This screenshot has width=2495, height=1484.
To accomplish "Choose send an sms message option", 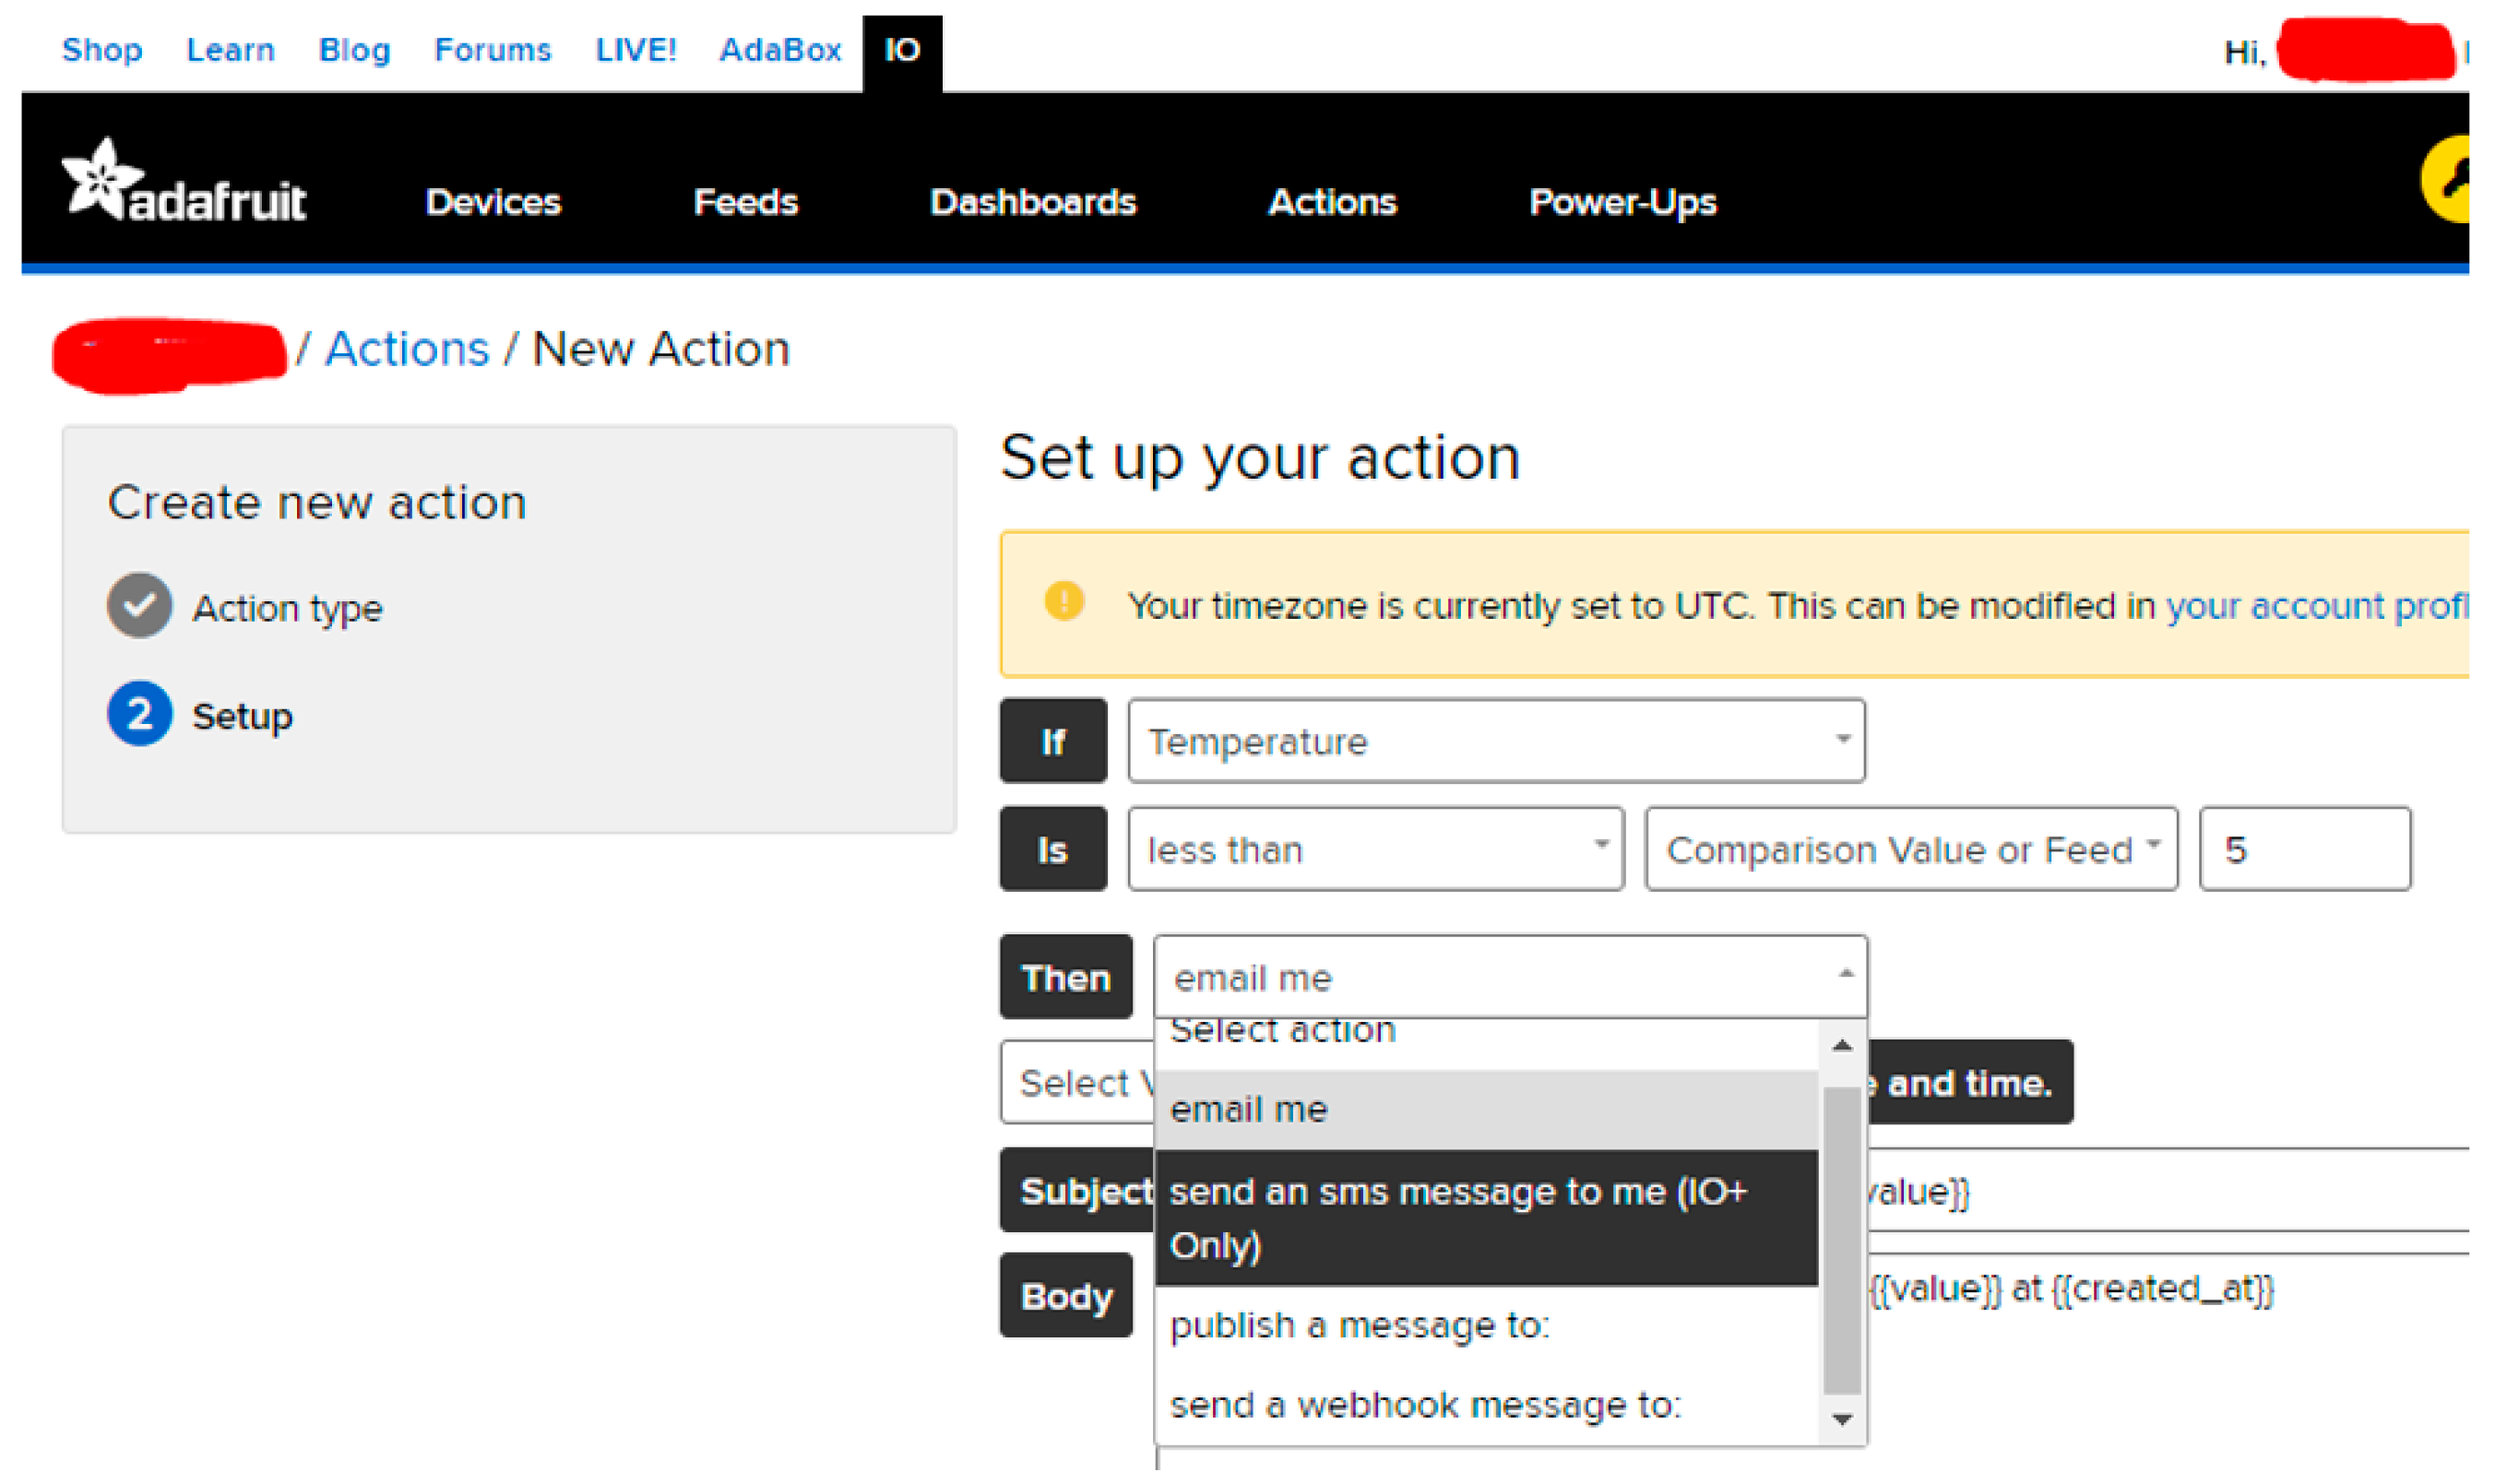I will [1485, 1218].
